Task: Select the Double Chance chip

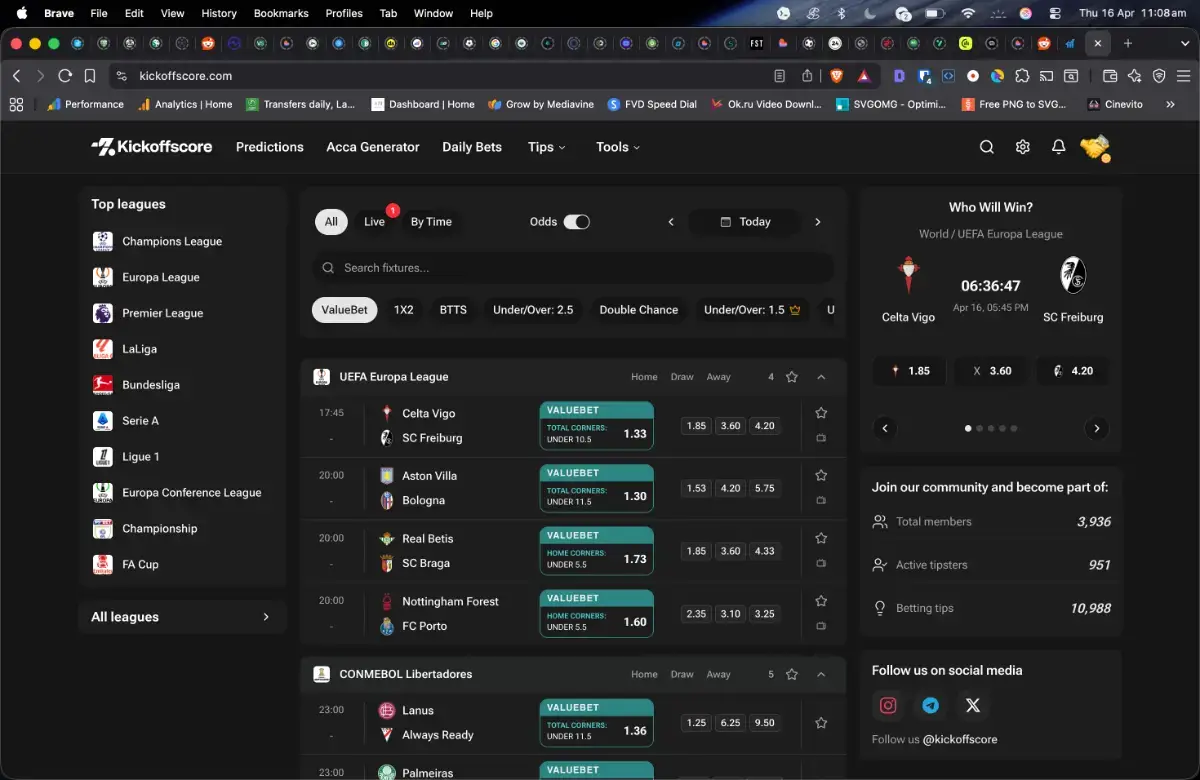Action: 639,310
